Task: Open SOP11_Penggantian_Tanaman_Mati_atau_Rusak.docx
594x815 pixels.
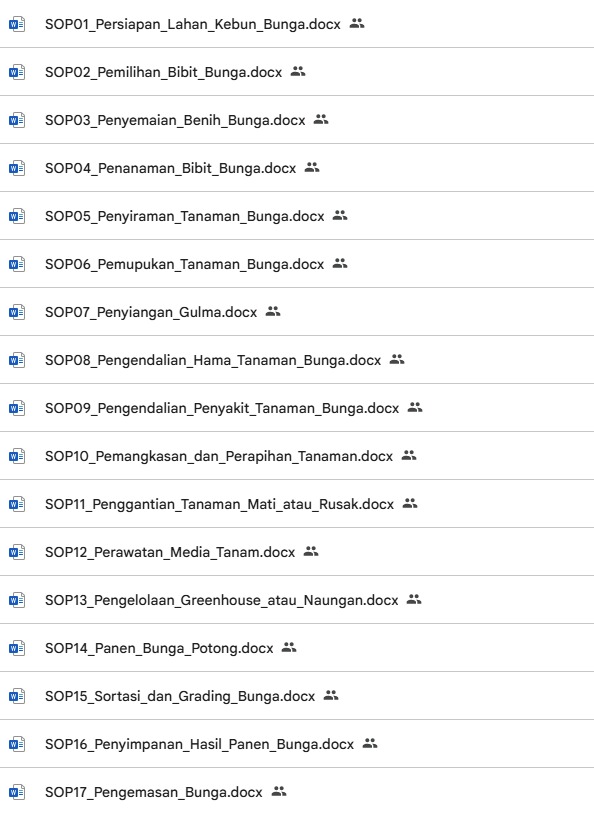Action: 219,504
